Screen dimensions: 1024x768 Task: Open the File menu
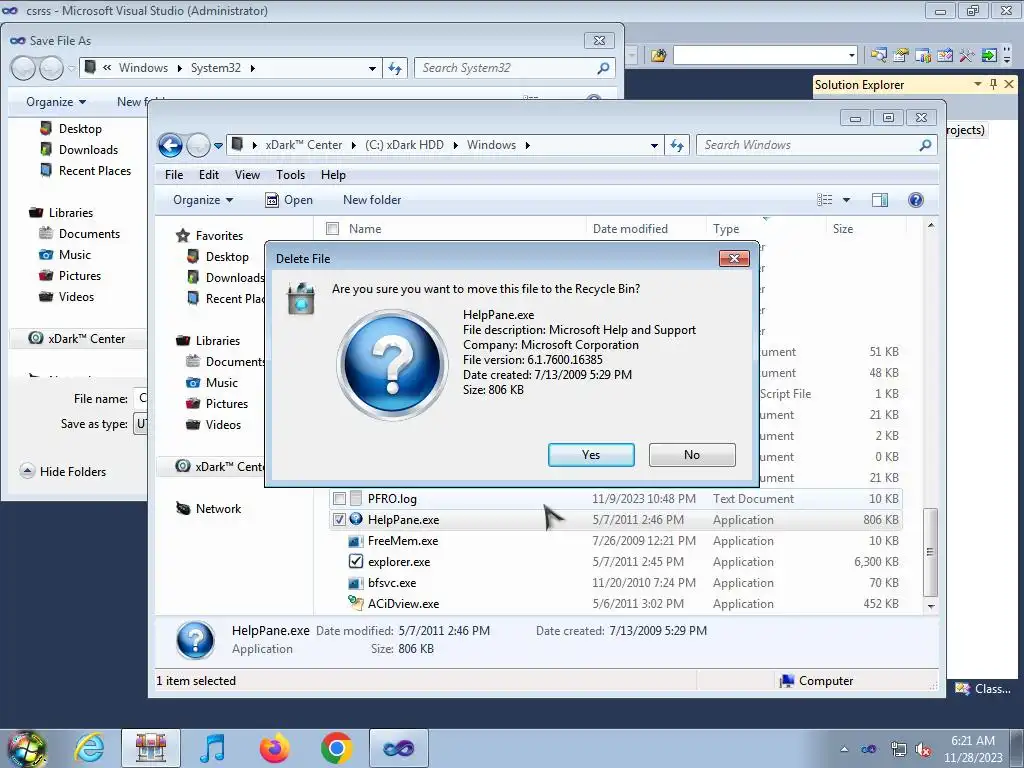tap(174, 175)
